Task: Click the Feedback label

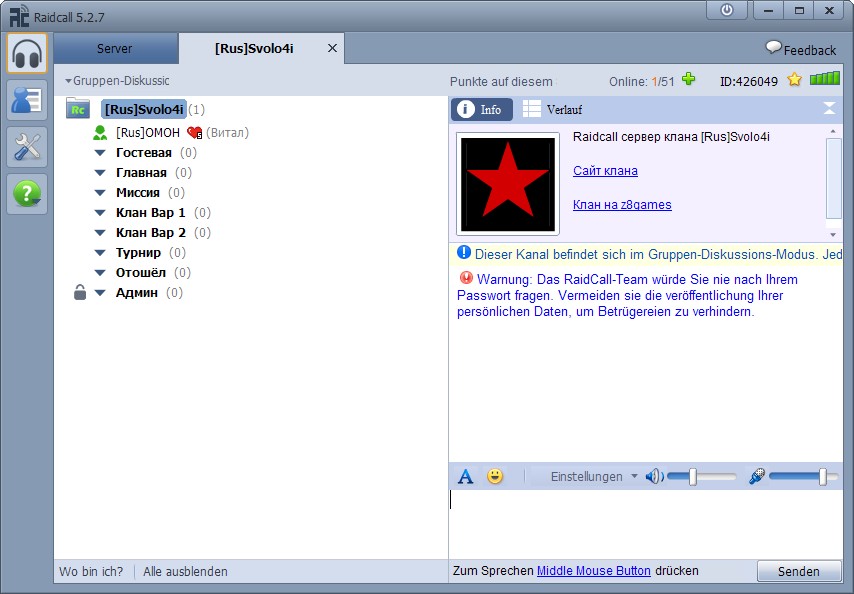Action: 809,50
